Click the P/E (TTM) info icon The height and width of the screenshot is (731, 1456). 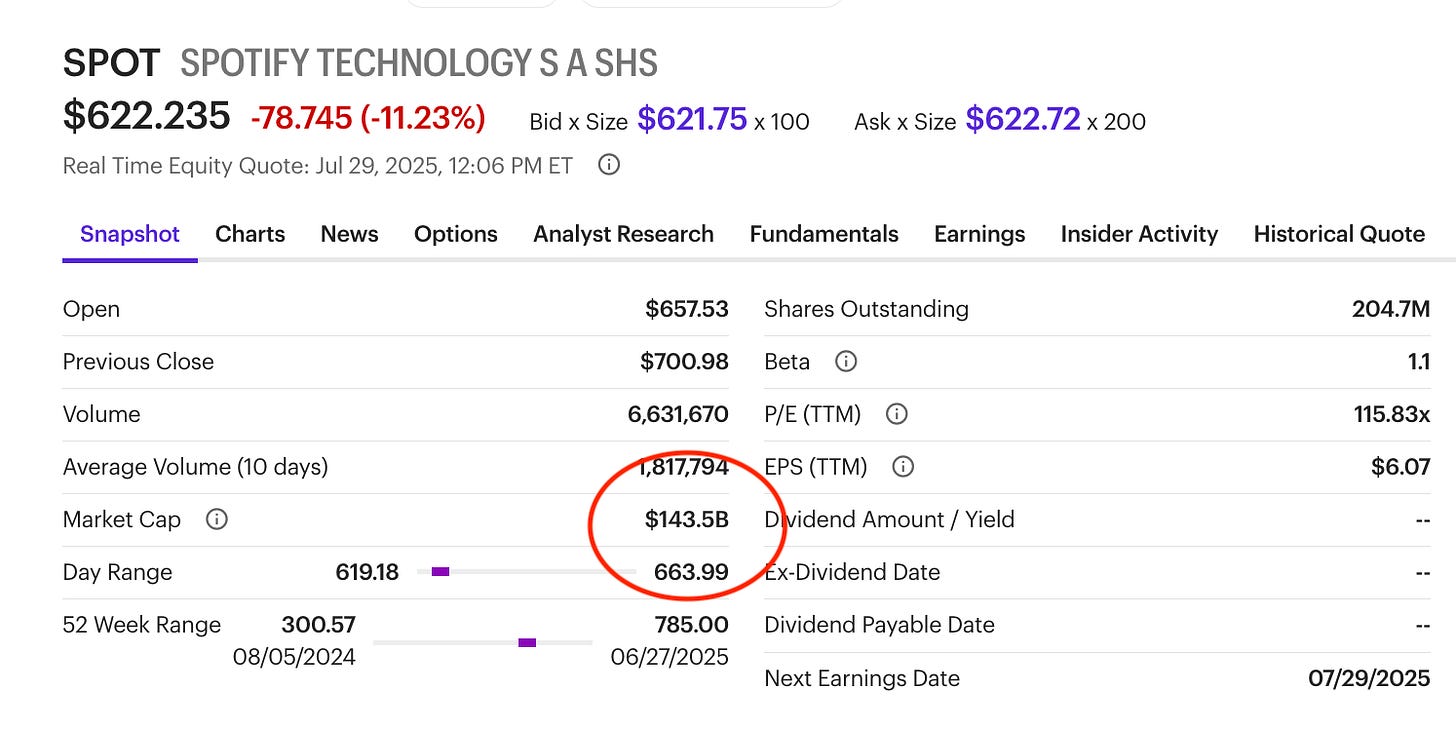(x=897, y=414)
